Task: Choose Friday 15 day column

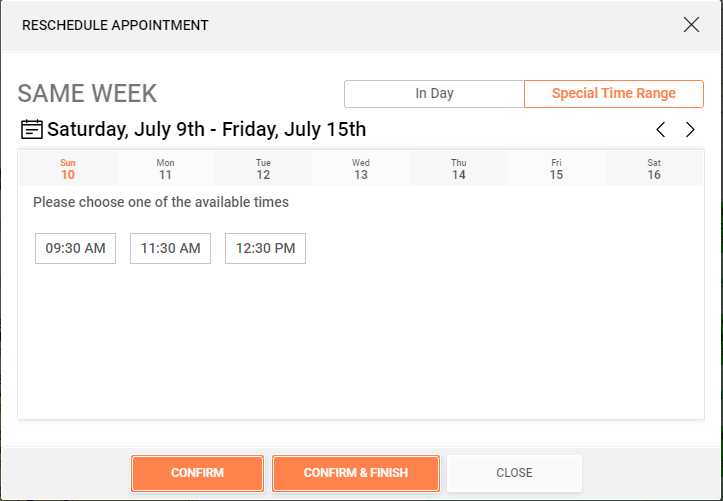Action: (557, 169)
